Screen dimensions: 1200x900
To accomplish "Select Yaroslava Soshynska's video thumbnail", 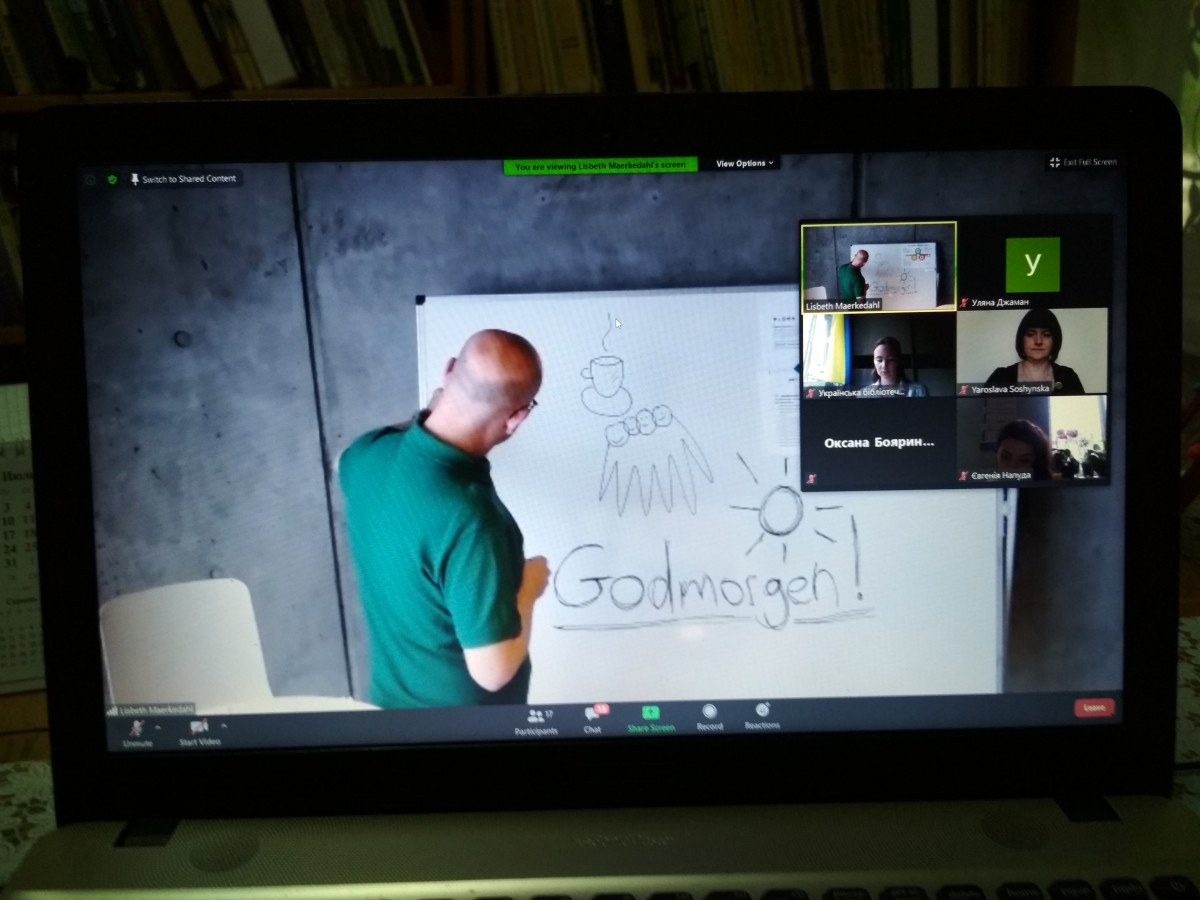I will [x=1032, y=351].
